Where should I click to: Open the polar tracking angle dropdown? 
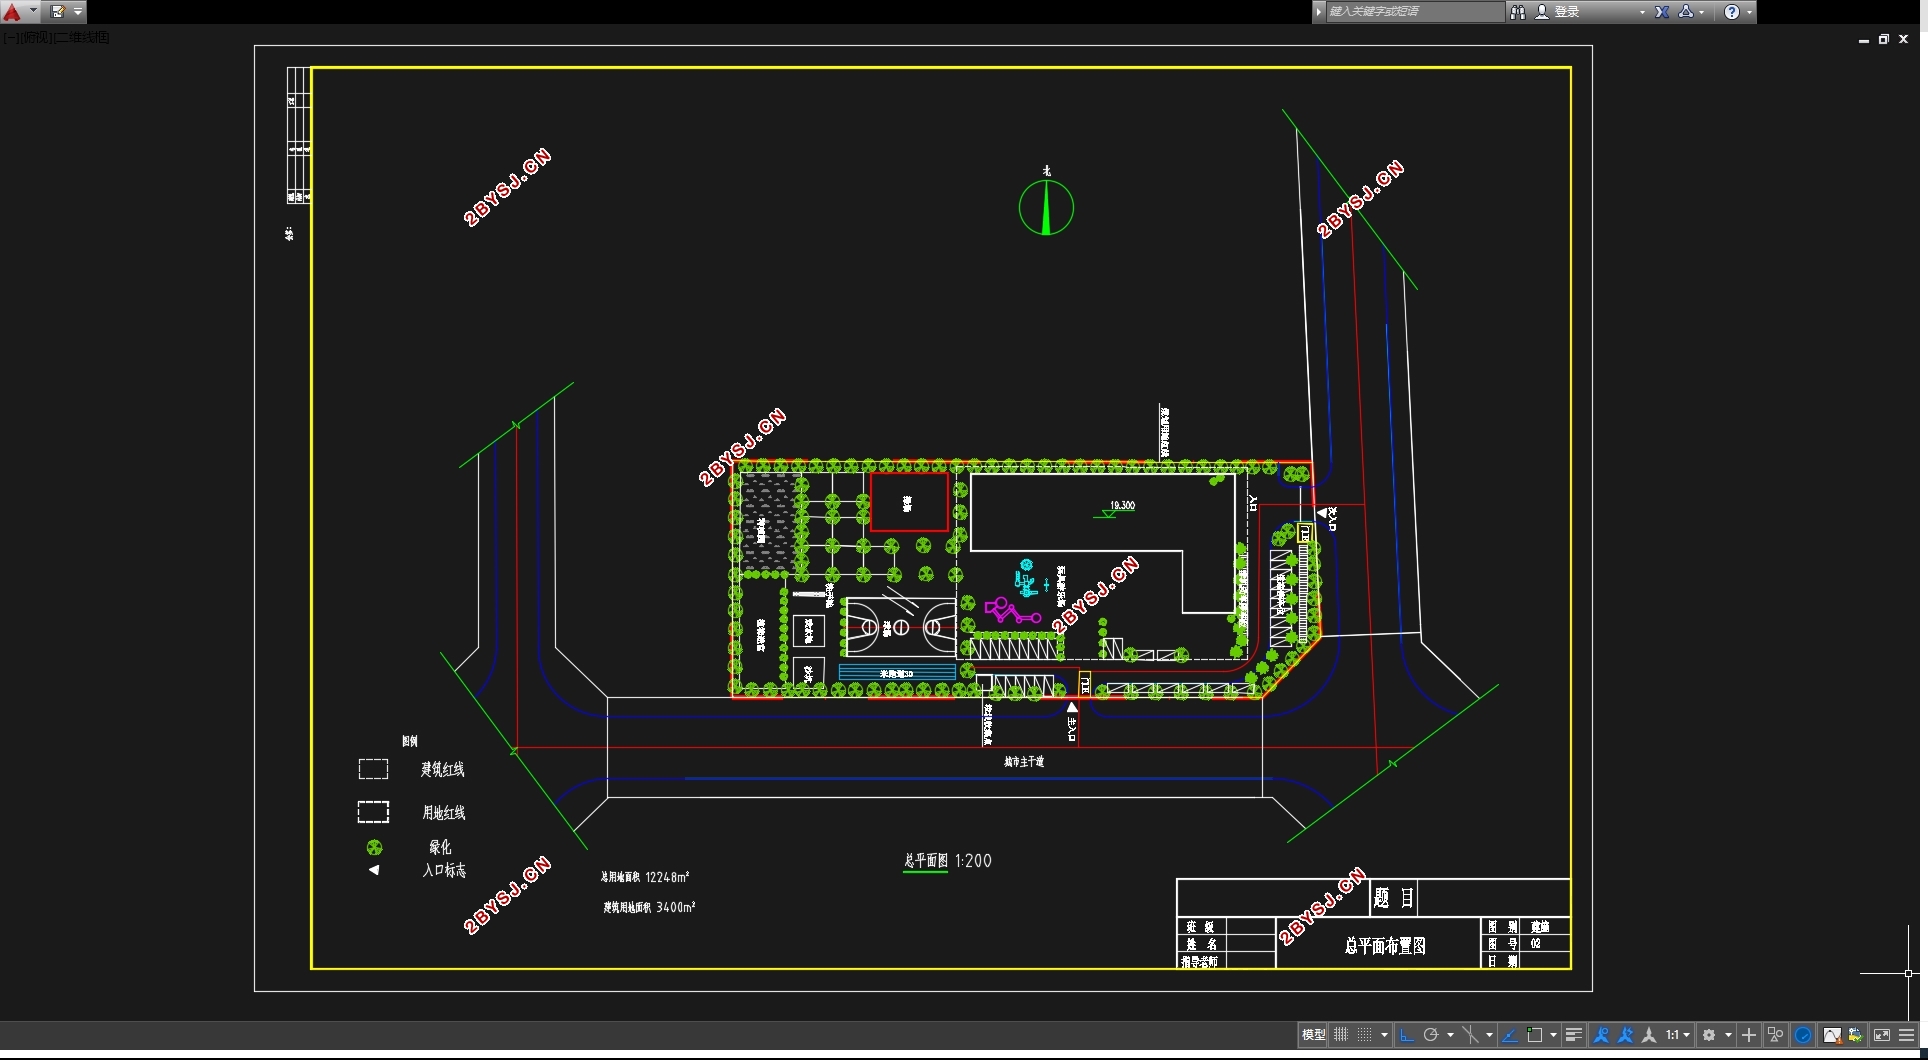[1450, 1035]
